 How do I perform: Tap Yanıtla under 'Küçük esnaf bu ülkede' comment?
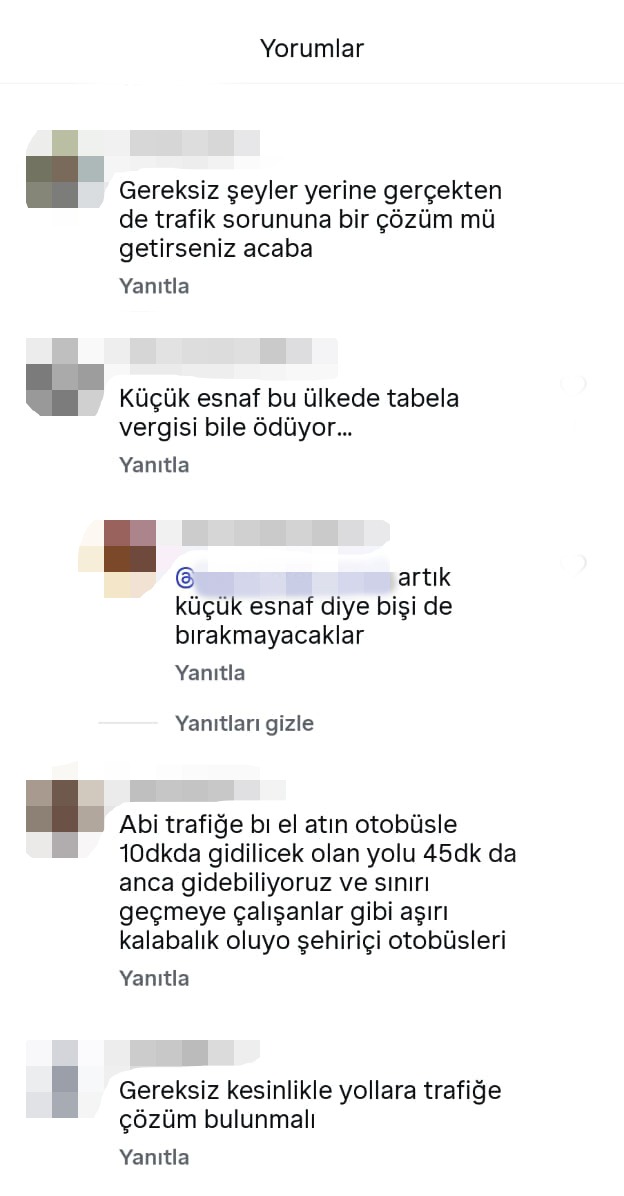coord(154,465)
